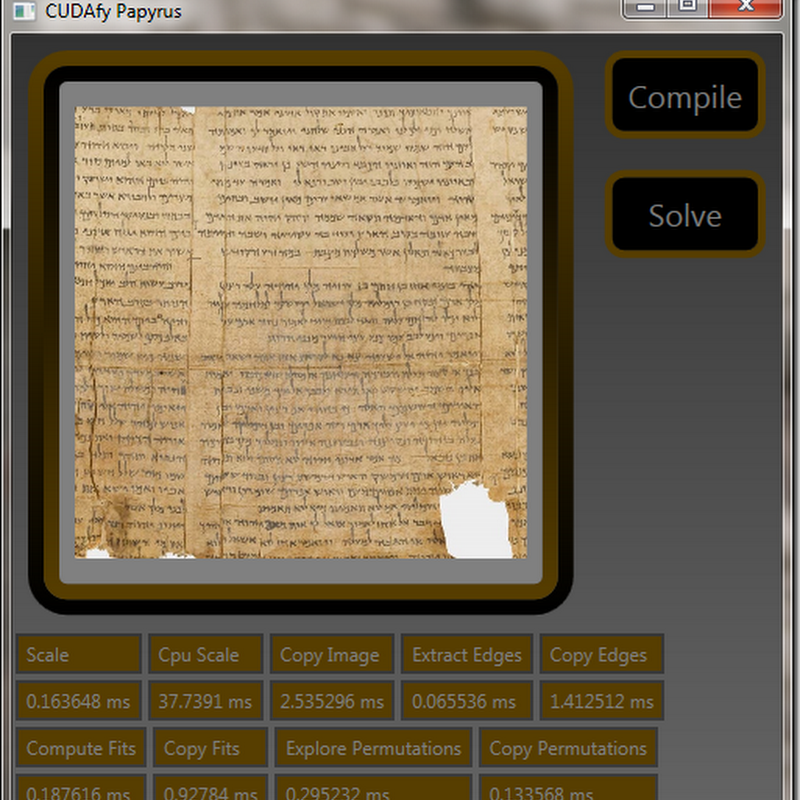800x800 pixels.
Task: Select the 2.535296 ms value
Action: pos(332,701)
